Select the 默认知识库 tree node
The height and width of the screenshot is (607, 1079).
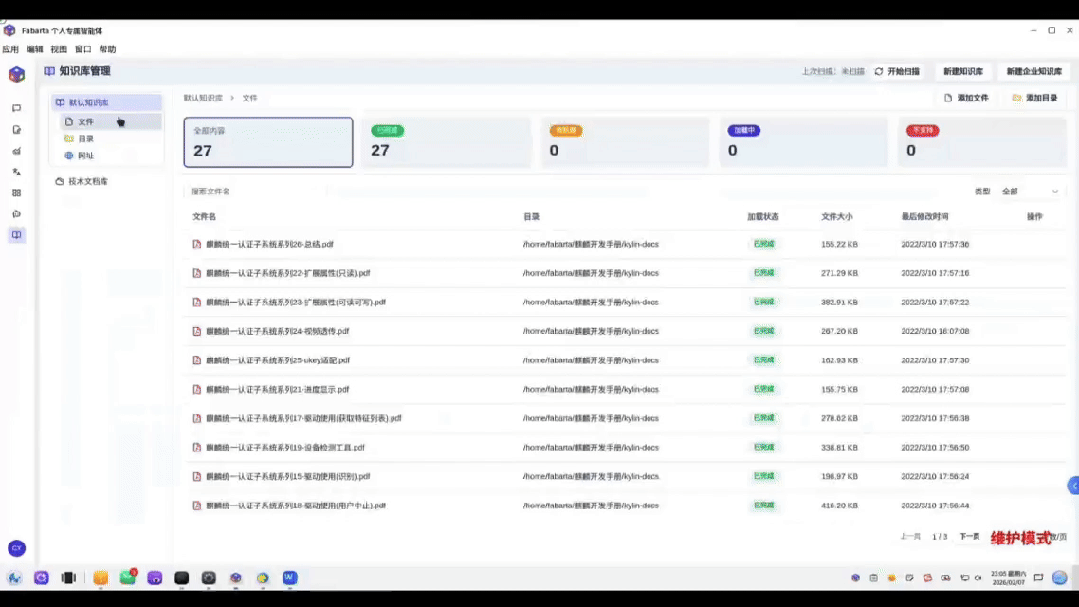coord(88,103)
